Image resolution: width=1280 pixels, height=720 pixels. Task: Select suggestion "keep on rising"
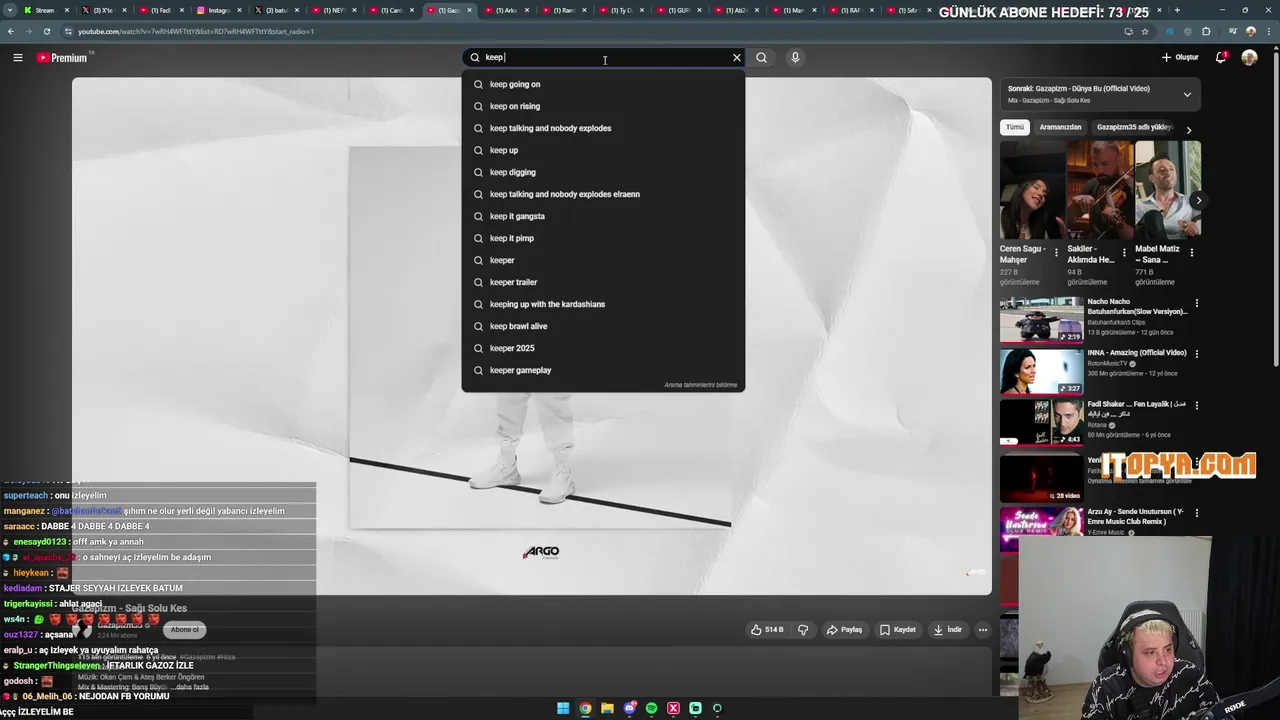(603, 106)
